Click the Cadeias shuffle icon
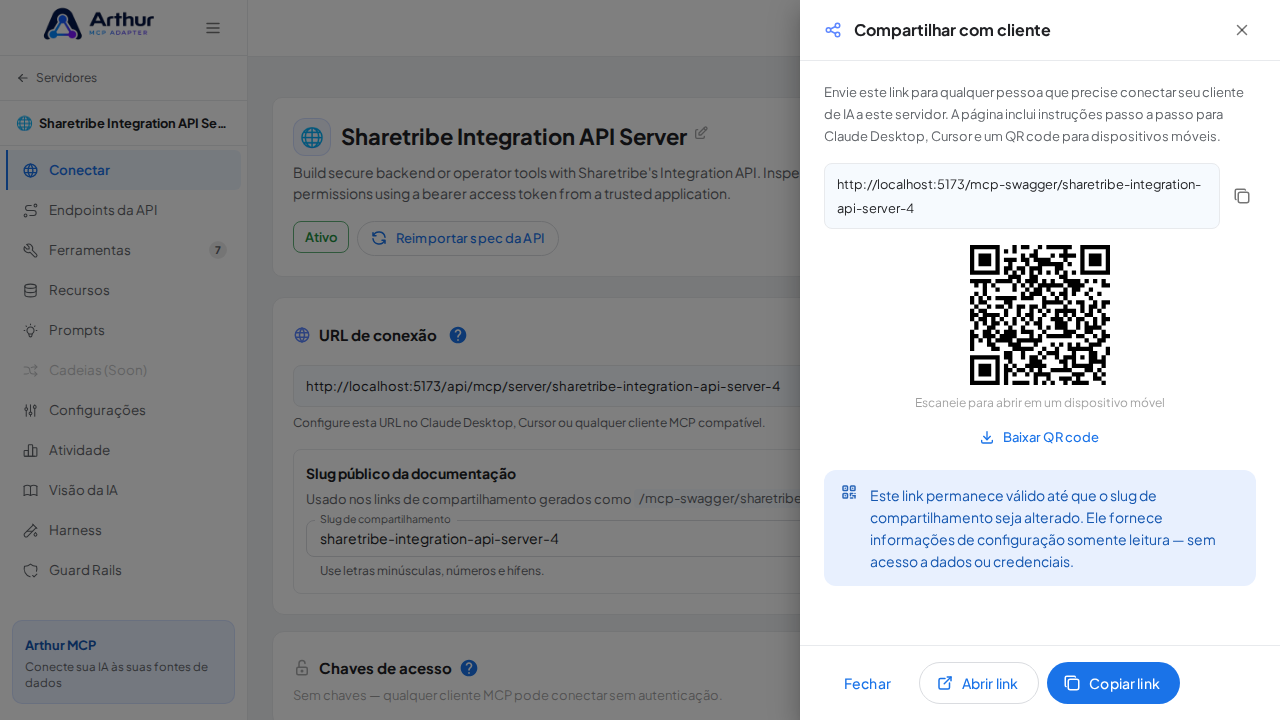1280x720 pixels. (31, 370)
